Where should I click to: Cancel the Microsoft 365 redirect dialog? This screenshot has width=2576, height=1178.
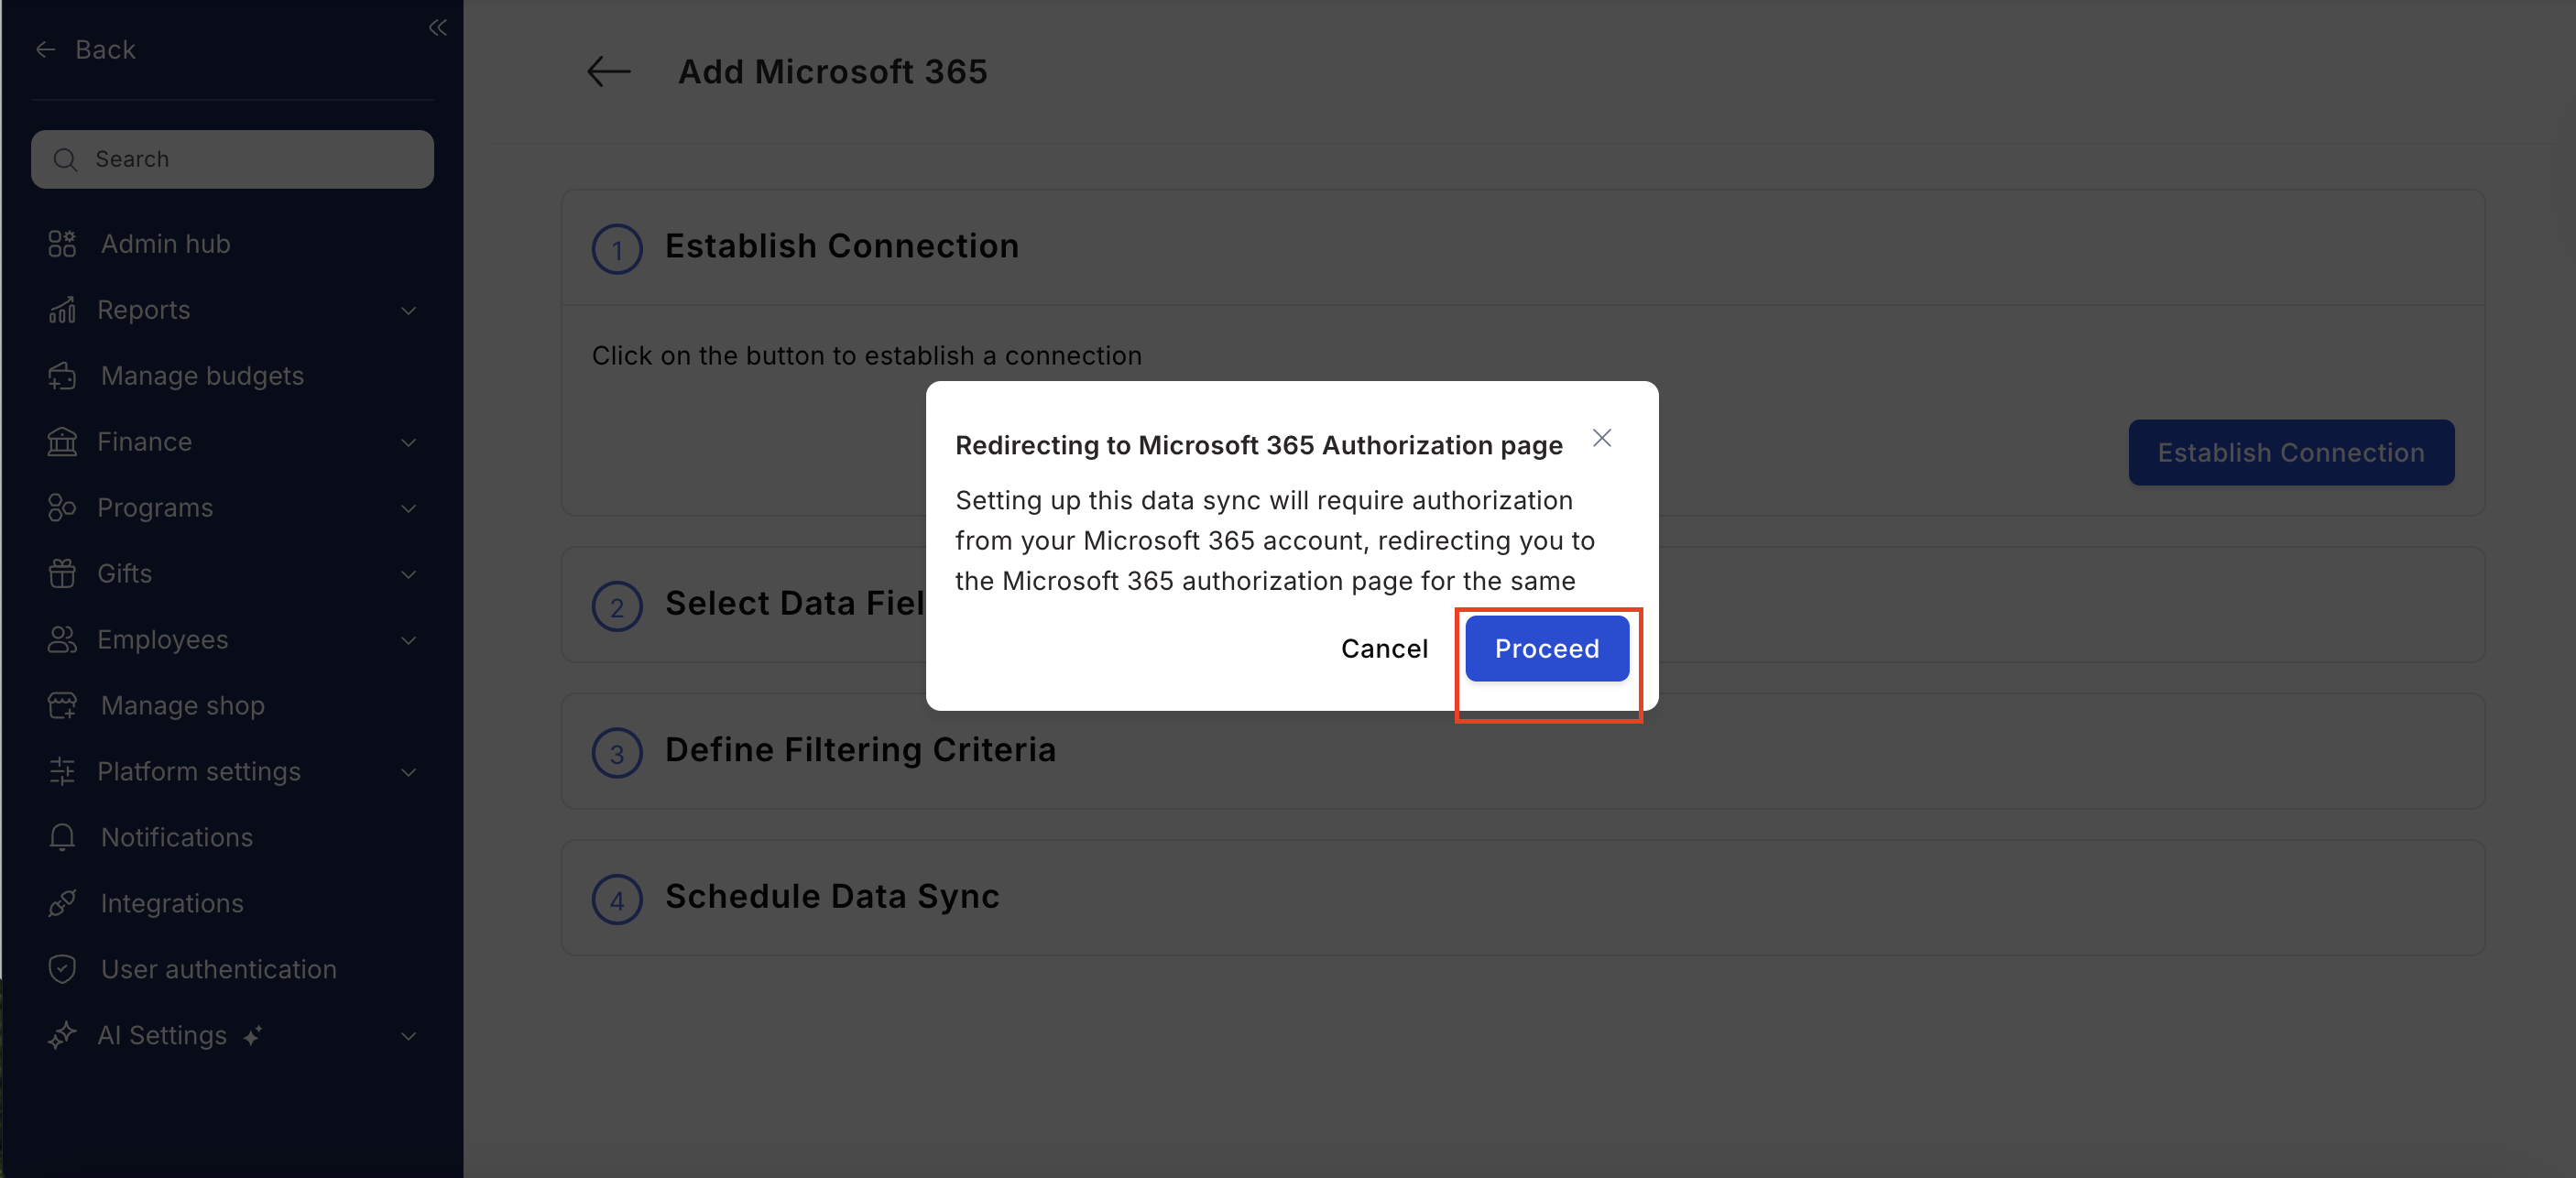coord(1384,649)
